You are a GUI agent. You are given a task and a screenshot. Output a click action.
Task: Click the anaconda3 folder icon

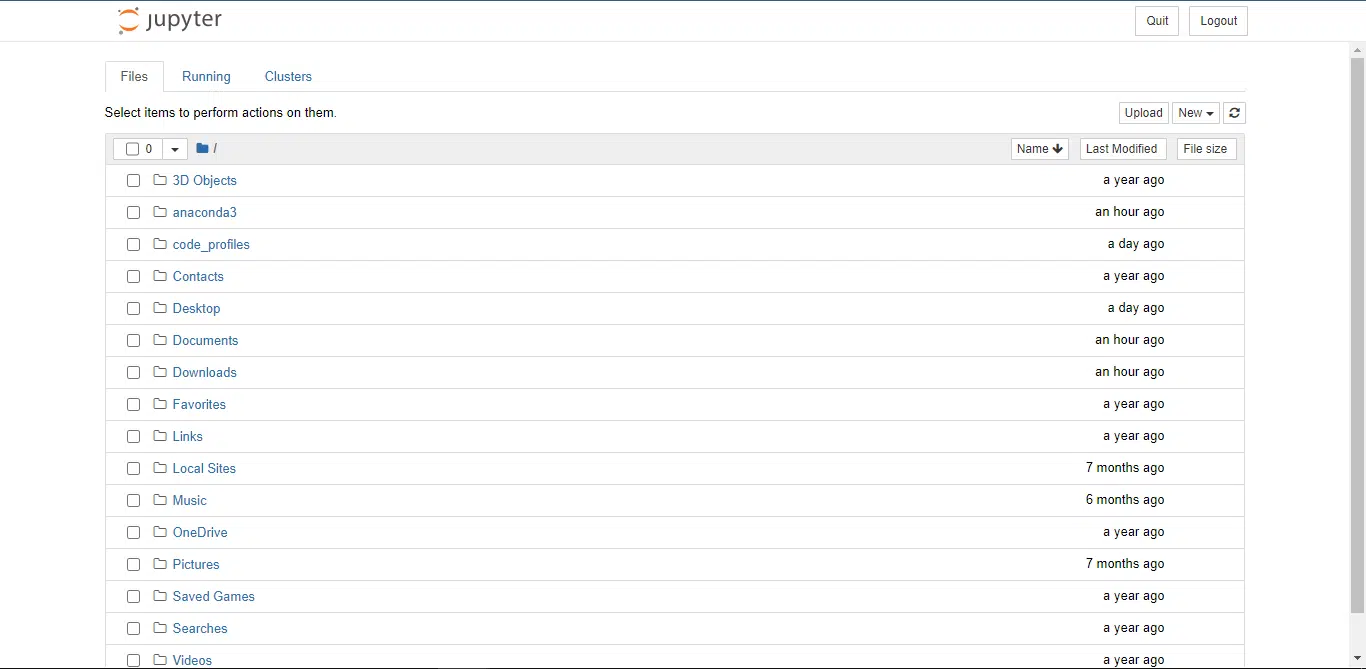[160, 212]
